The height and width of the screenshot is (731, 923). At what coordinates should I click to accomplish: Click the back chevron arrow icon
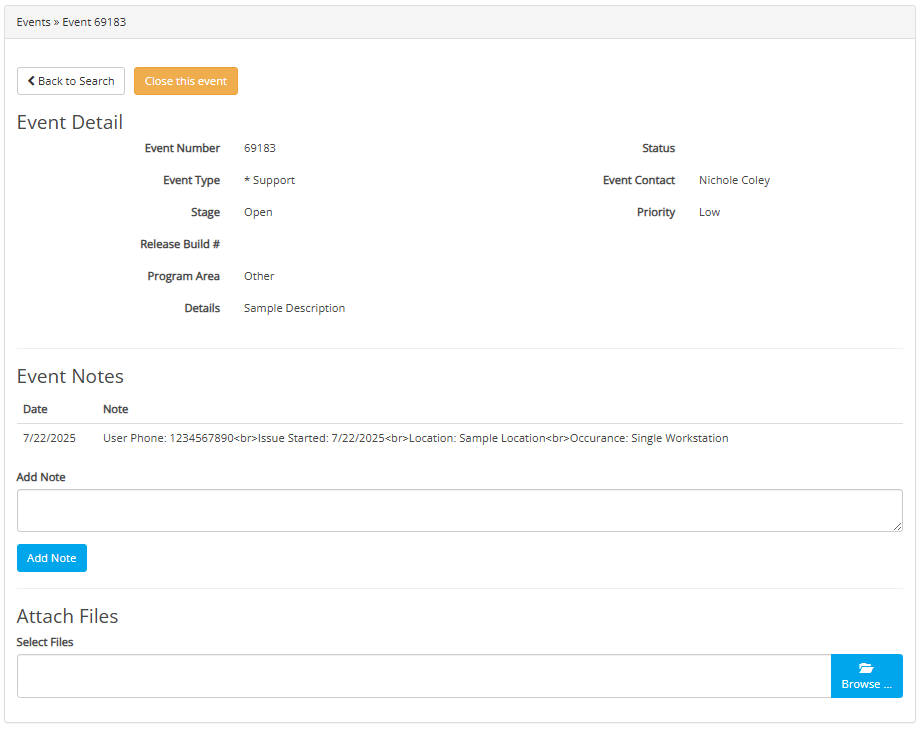point(31,81)
